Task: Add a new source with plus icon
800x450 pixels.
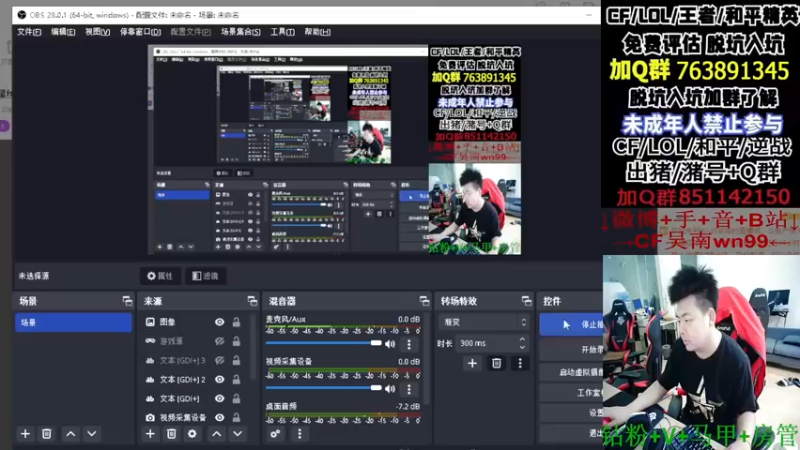Action: 150,434
